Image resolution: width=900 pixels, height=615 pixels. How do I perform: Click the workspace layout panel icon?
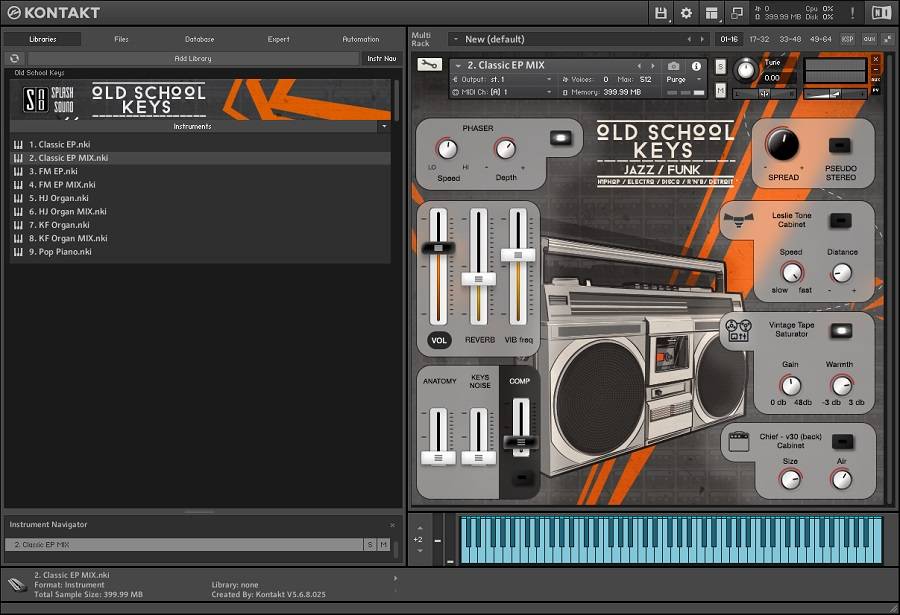712,13
